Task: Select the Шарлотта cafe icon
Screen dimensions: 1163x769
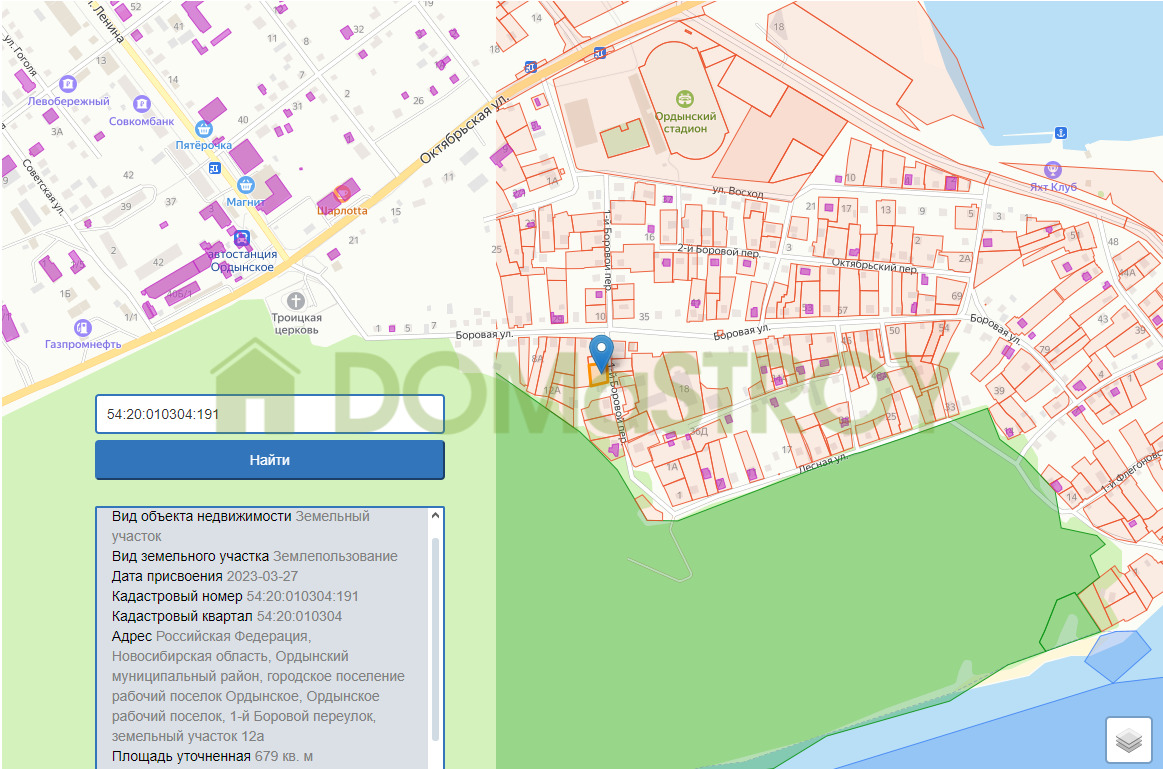Action: pyautogui.click(x=342, y=194)
